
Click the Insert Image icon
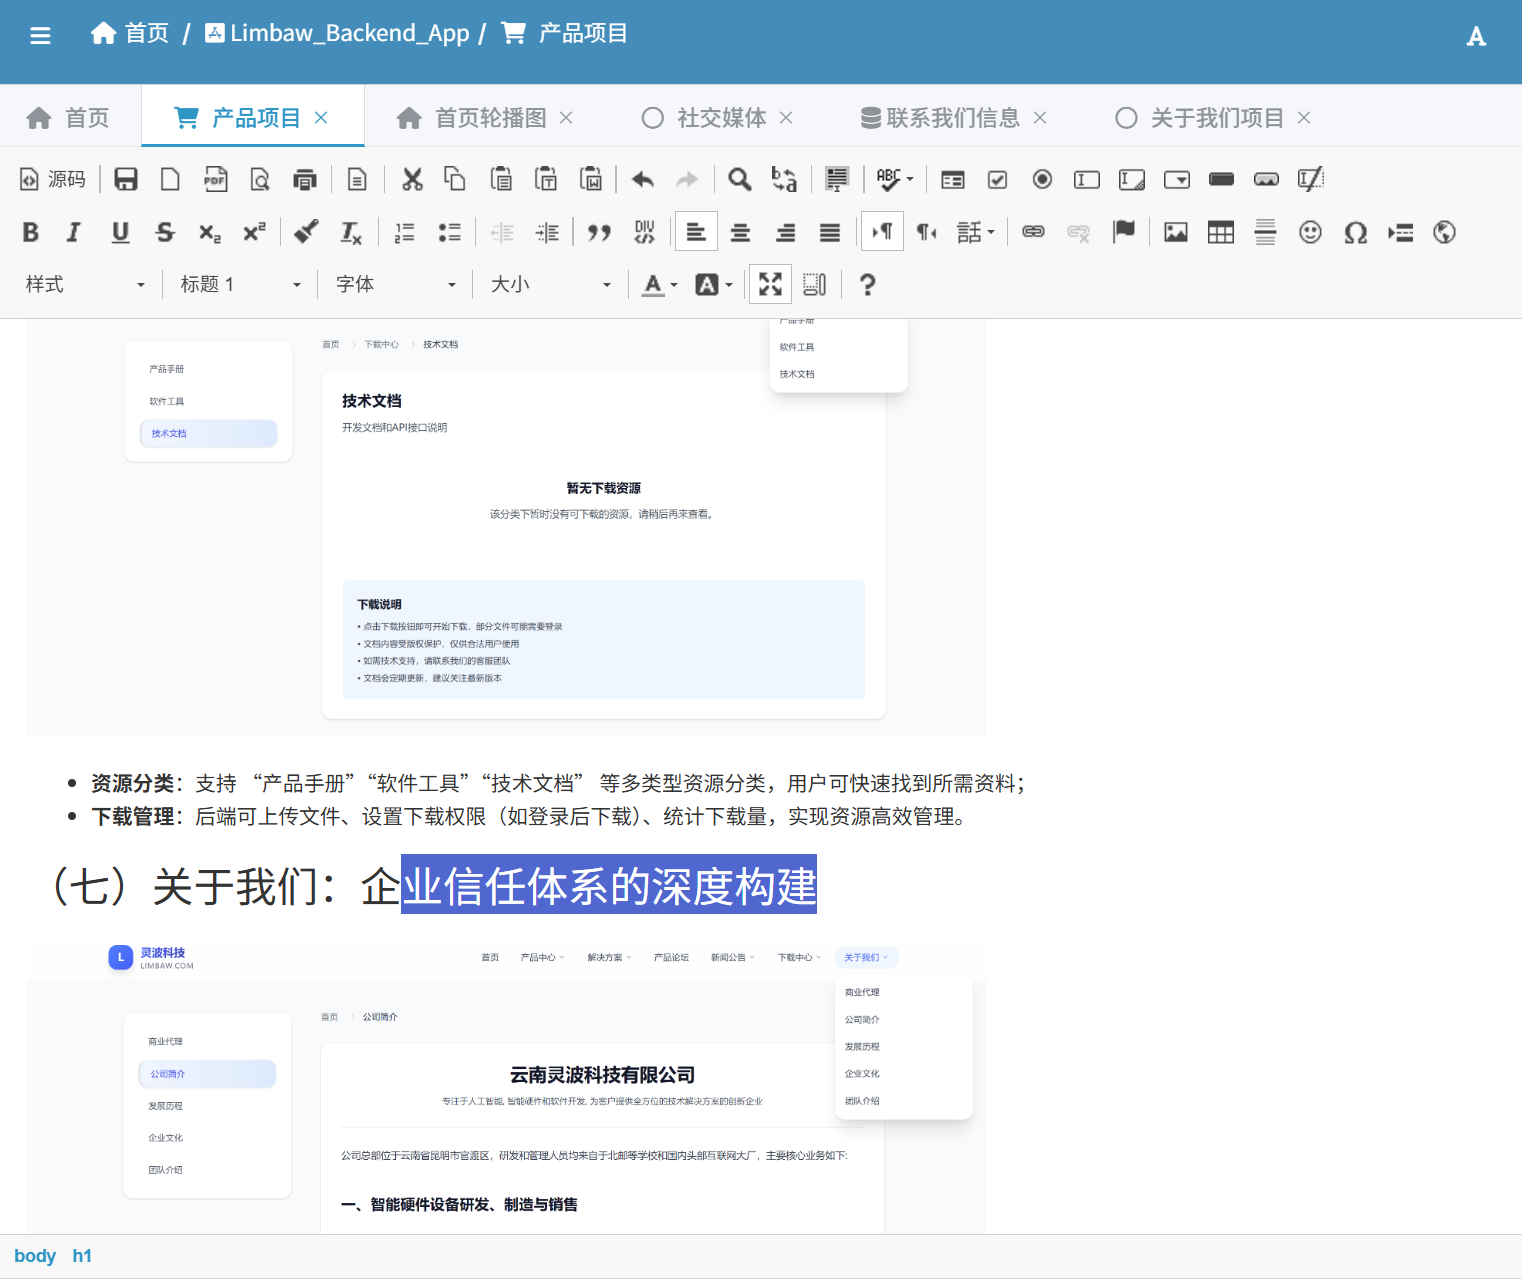[1176, 232]
